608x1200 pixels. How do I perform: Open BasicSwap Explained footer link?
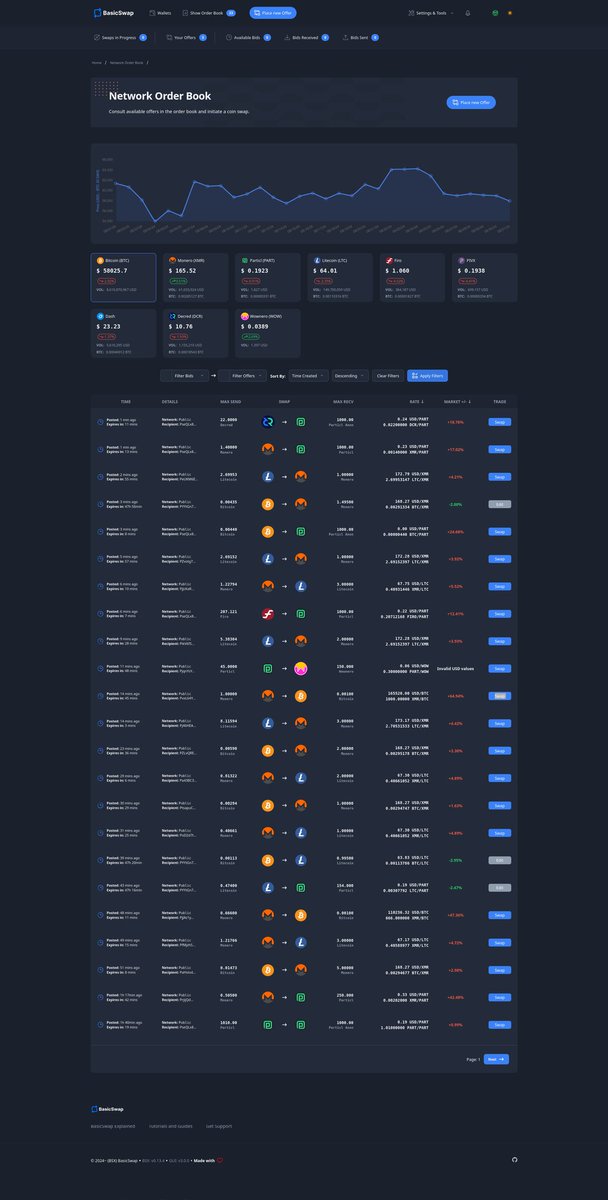point(113,1126)
